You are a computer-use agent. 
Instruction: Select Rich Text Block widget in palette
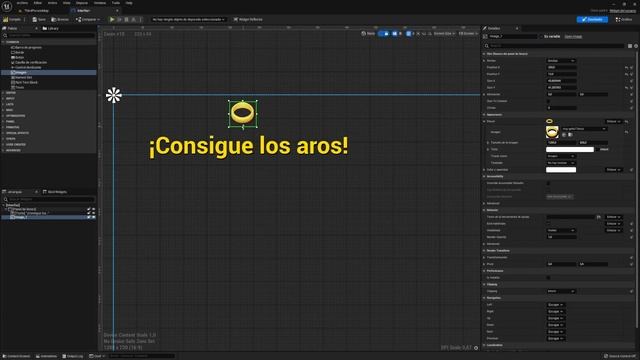pyautogui.click(x=24, y=82)
